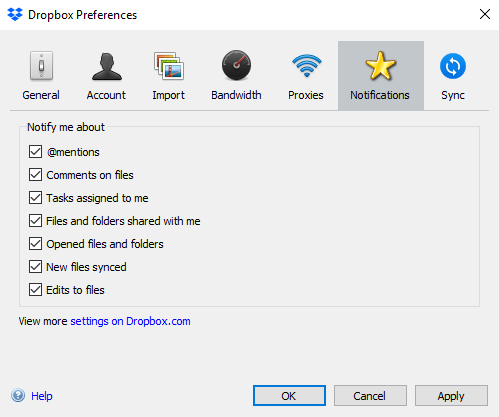
Task: Click the Apply button
Action: [x=451, y=396]
